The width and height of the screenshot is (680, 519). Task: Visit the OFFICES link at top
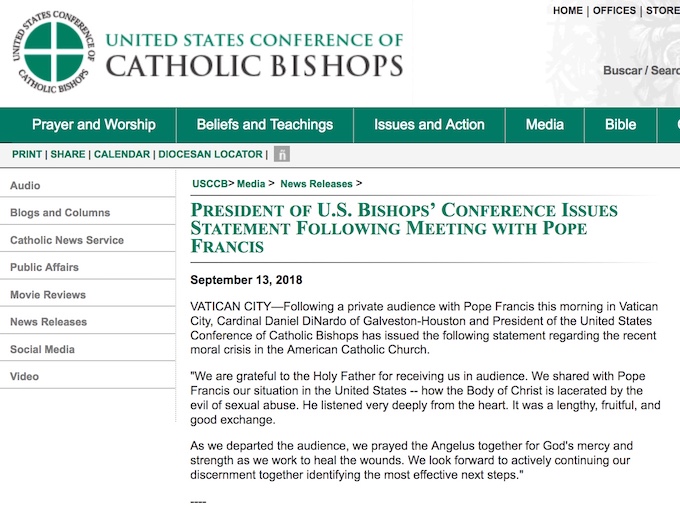(x=614, y=11)
